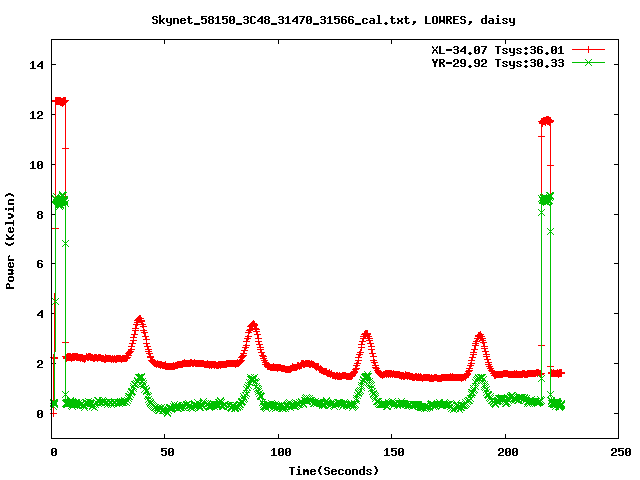The image size is (640, 480).
Task: Click the green calibration plateau near 220 seconds
Action: tap(546, 199)
